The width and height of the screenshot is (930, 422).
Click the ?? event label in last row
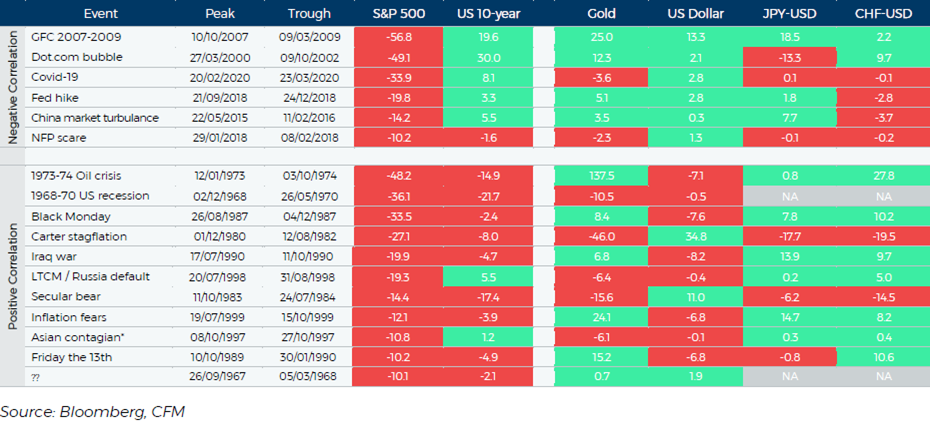click(x=38, y=377)
